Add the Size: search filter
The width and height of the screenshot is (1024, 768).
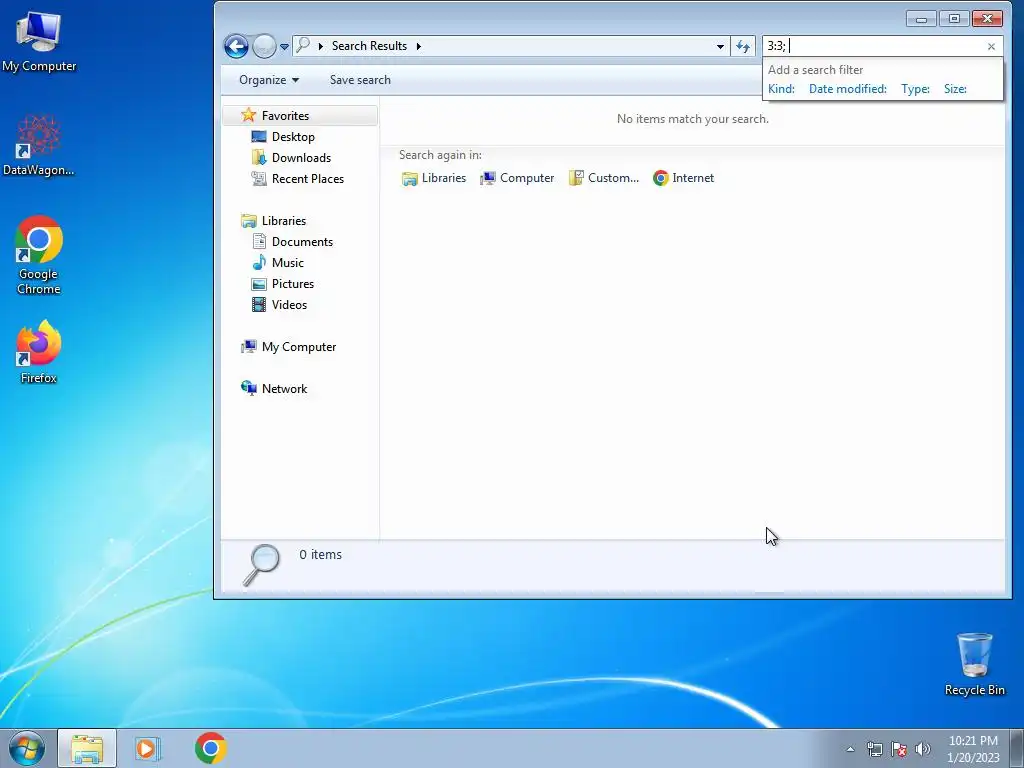[955, 89]
